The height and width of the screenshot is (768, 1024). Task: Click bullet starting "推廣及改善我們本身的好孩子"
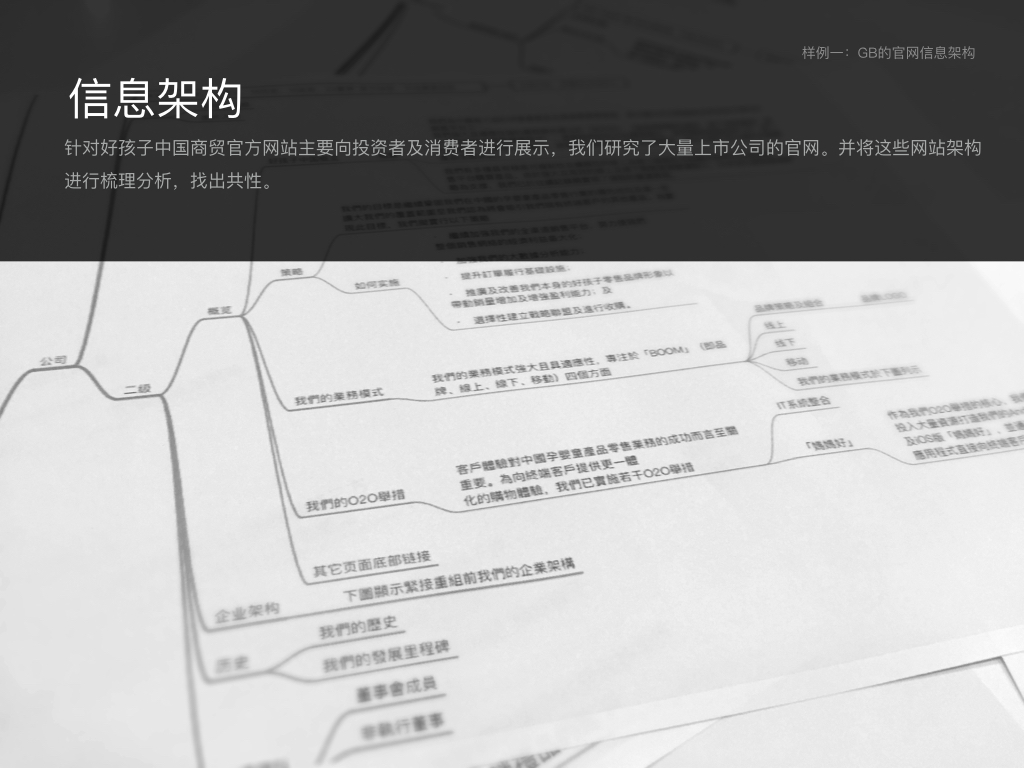click(562, 289)
